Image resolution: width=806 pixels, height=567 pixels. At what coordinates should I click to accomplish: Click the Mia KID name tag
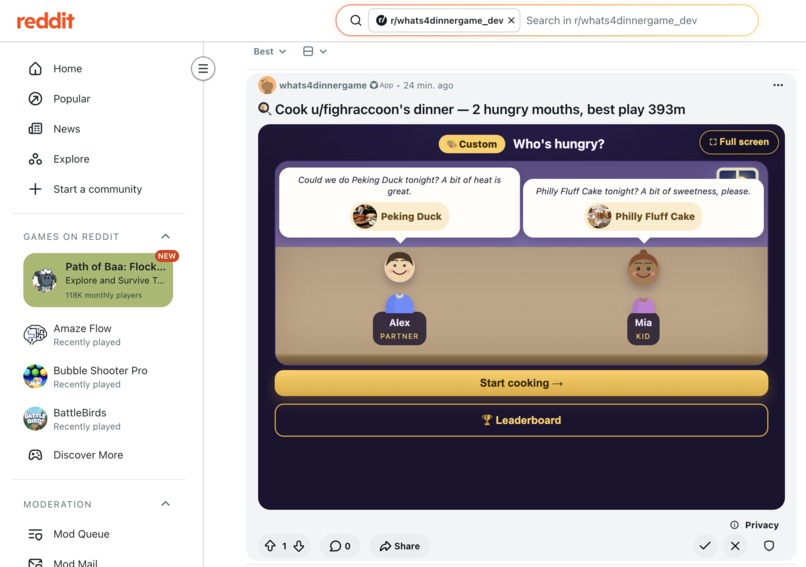click(643, 328)
